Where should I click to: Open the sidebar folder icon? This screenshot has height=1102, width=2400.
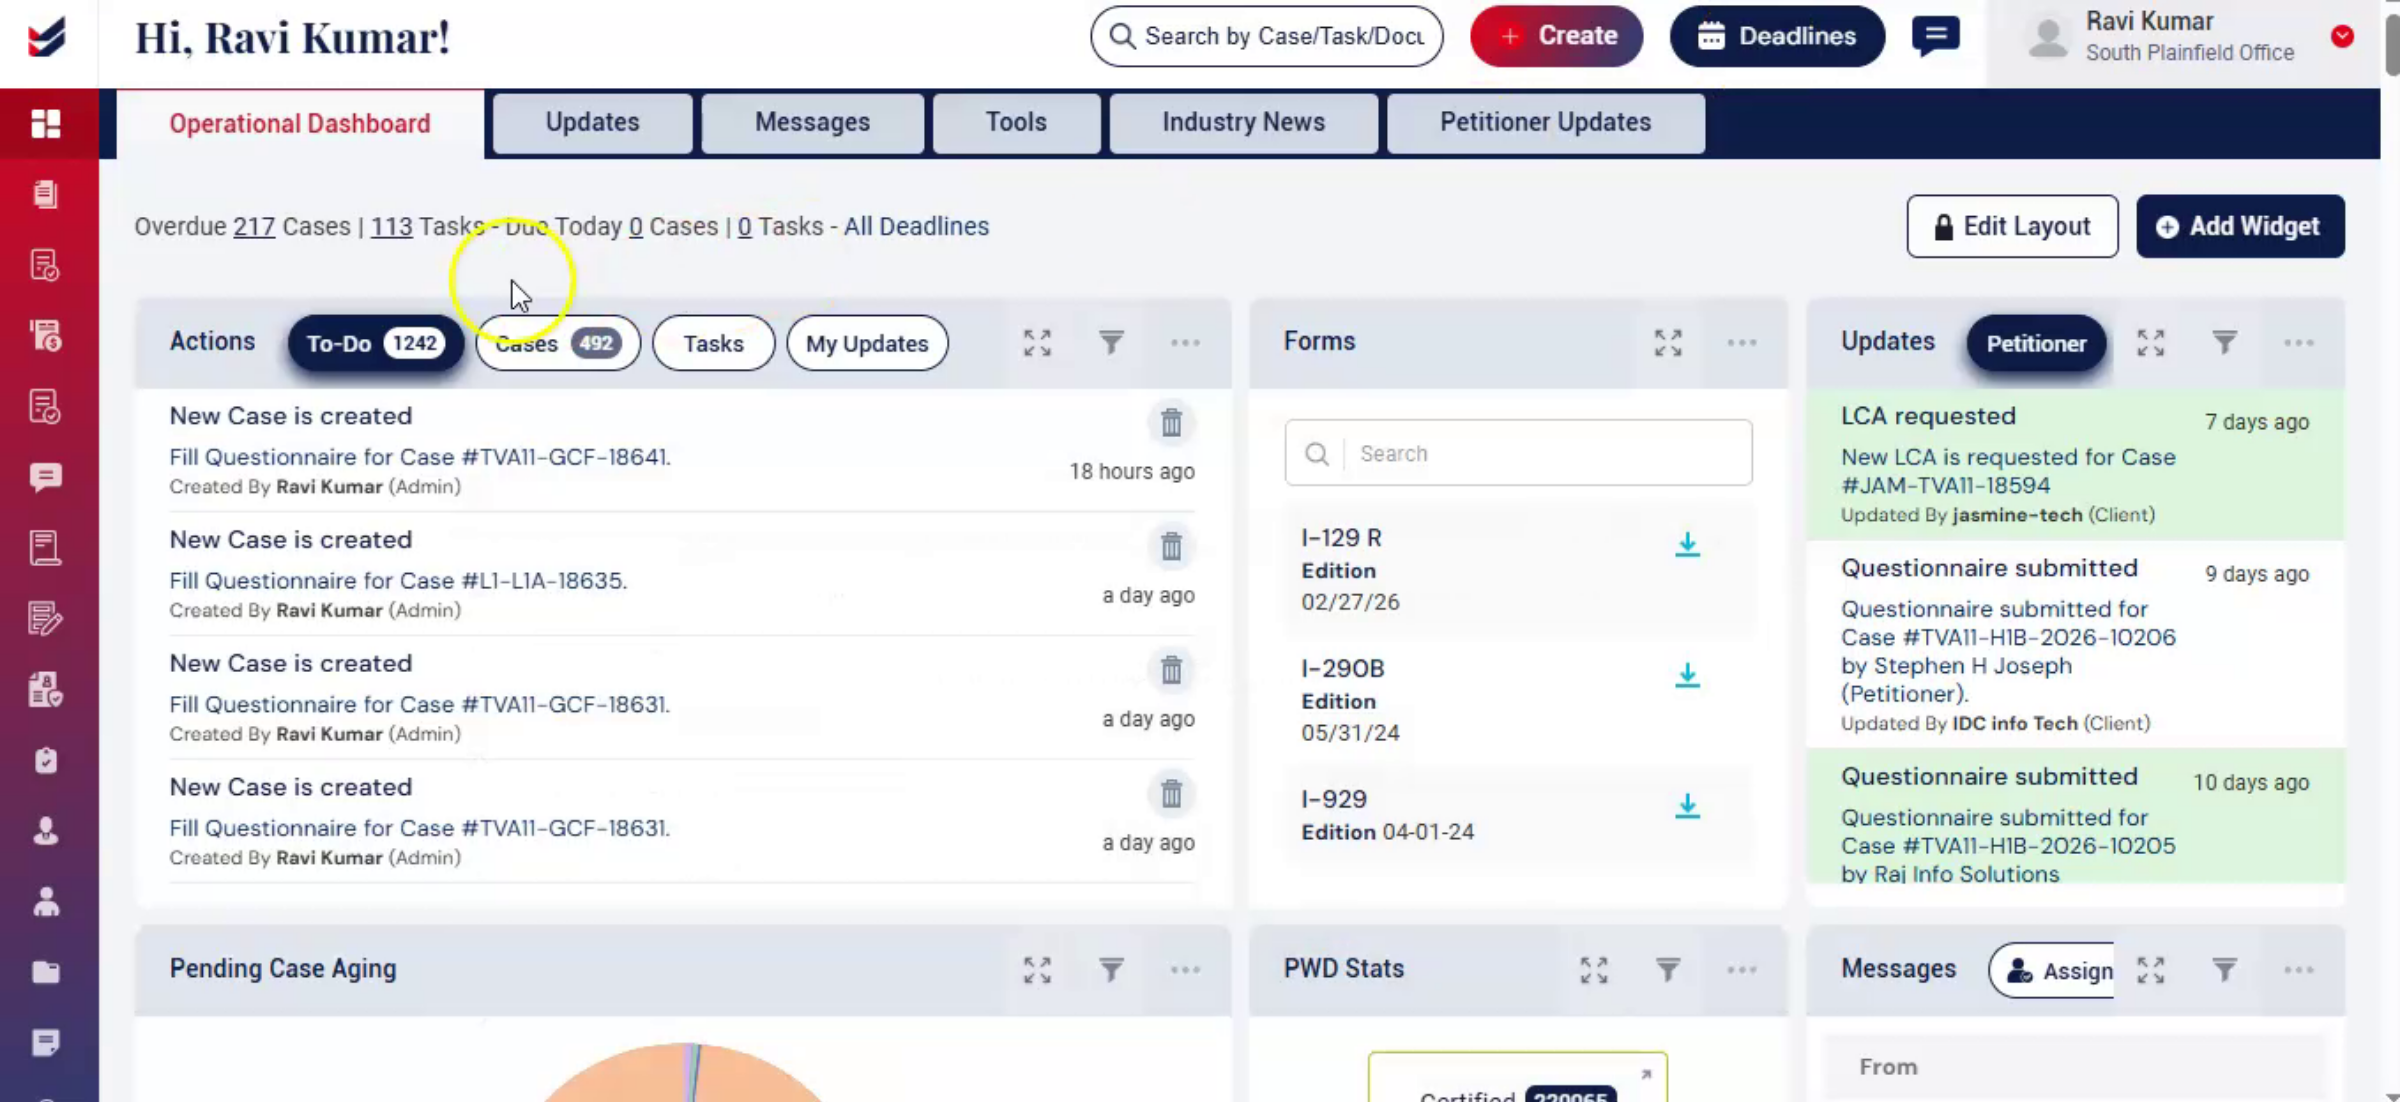46,972
